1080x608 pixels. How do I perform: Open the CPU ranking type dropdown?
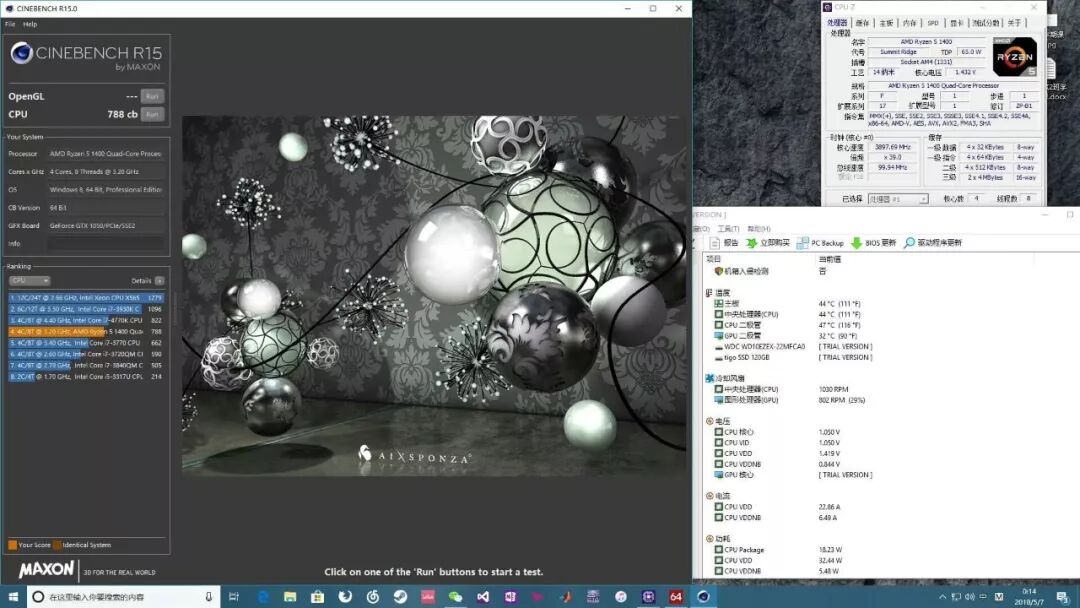tap(30, 280)
